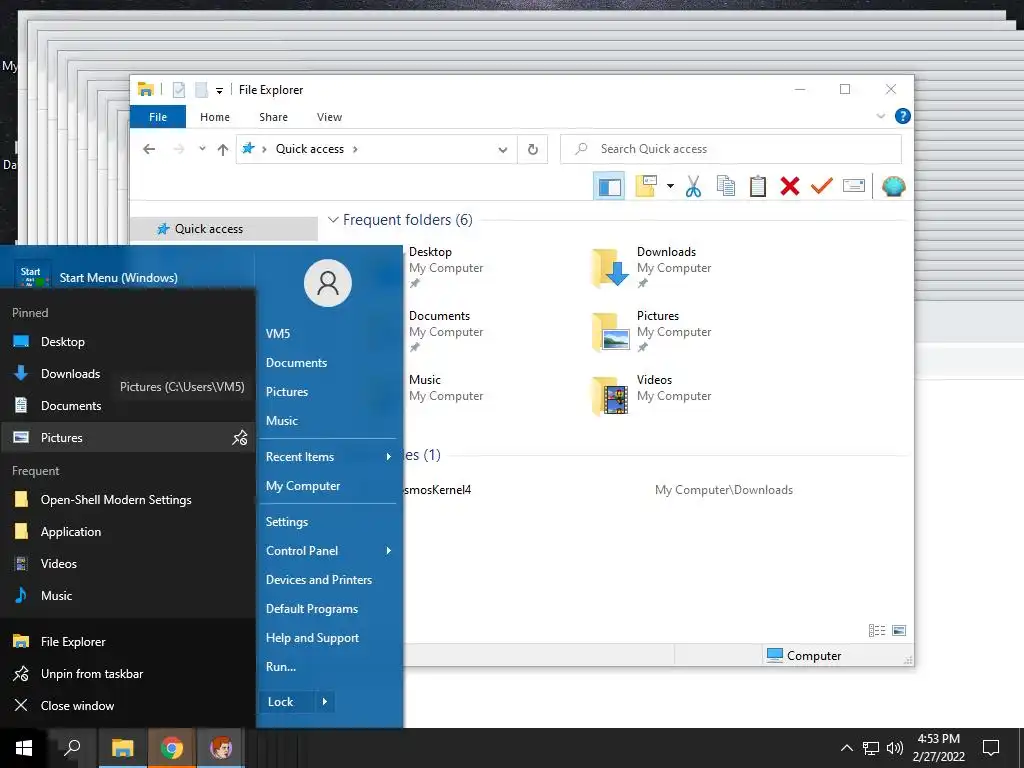
Task: Select Quick access in navigation pane
Action: click(209, 229)
